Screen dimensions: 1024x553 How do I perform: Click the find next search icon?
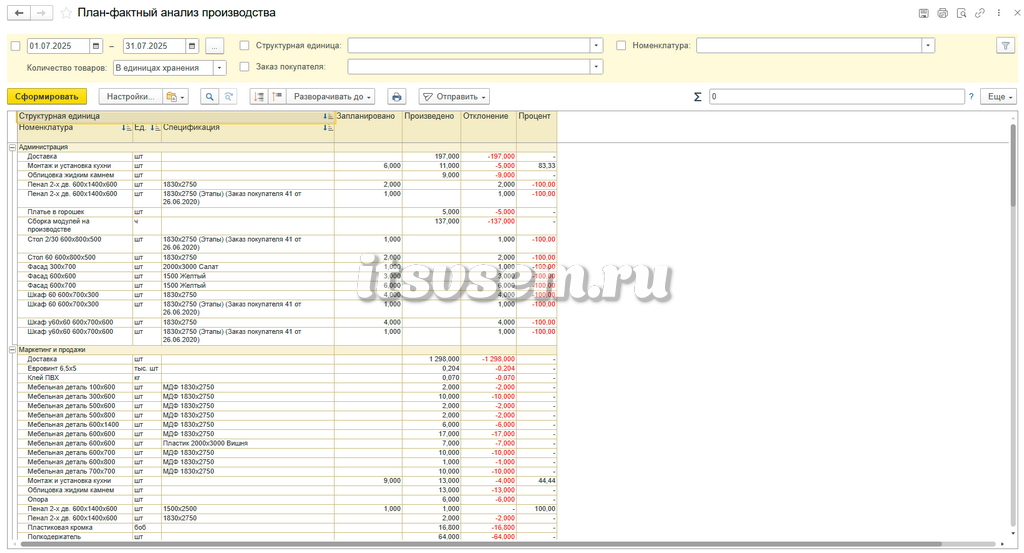coord(229,97)
